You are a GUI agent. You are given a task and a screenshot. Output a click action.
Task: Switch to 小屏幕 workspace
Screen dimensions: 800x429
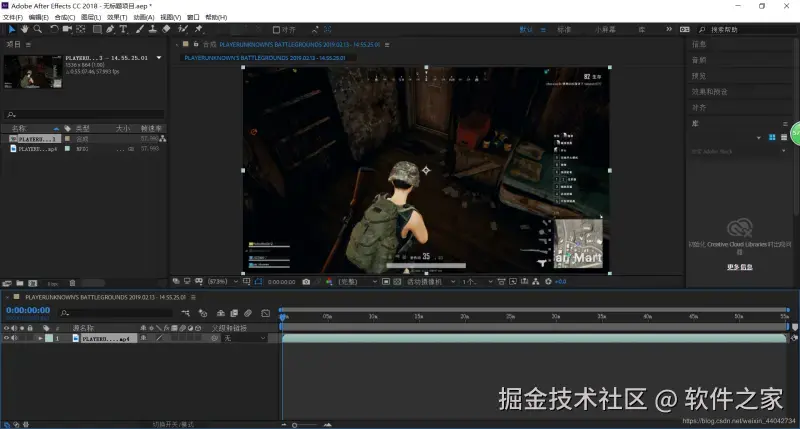[605, 30]
